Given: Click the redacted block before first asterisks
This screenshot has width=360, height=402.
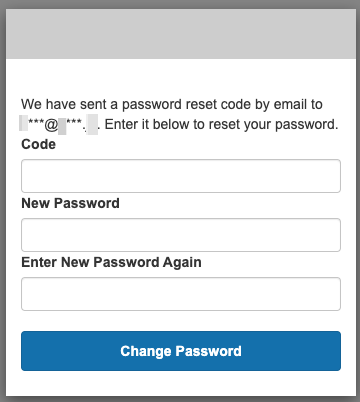Looking at the screenshot, I should click(x=24, y=123).
